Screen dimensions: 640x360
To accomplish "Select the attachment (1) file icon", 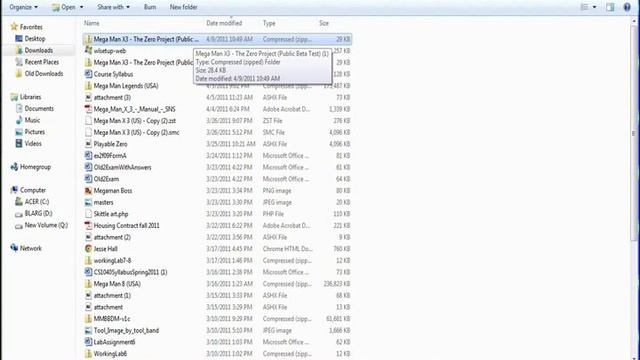I will (88, 295).
